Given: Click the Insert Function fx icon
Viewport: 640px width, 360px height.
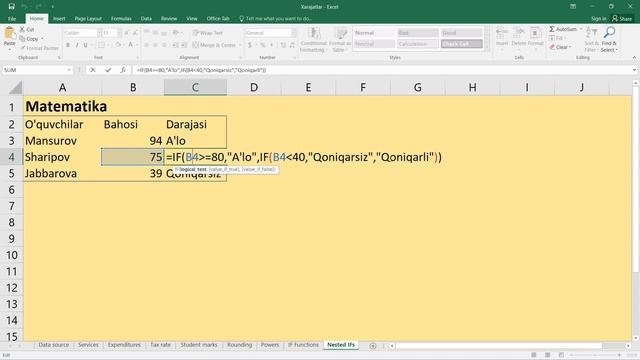Looking at the screenshot, I should coord(123,70).
